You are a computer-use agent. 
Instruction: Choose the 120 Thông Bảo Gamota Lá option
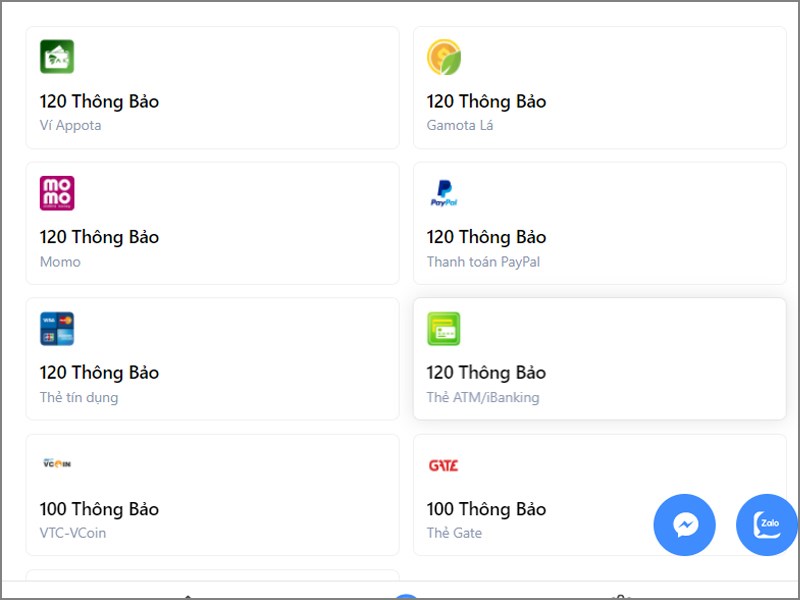600,88
